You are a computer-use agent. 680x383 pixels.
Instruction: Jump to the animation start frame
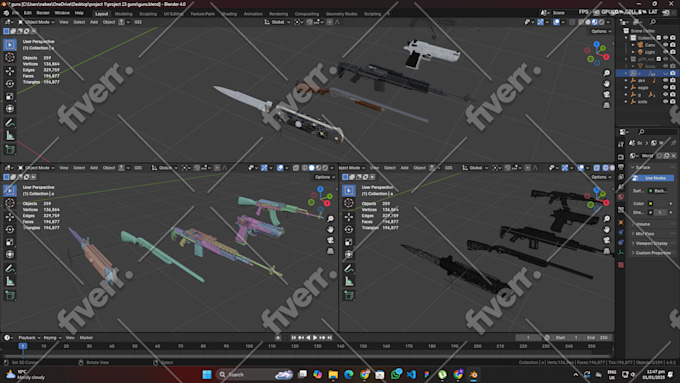coord(294,337)
